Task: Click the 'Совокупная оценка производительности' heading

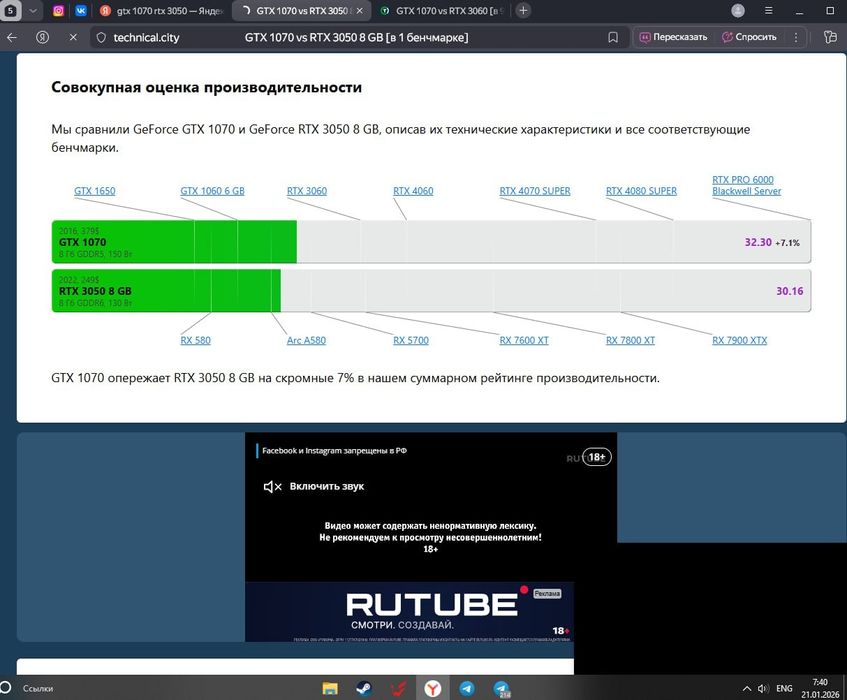Action: click(x=206, y=87)
